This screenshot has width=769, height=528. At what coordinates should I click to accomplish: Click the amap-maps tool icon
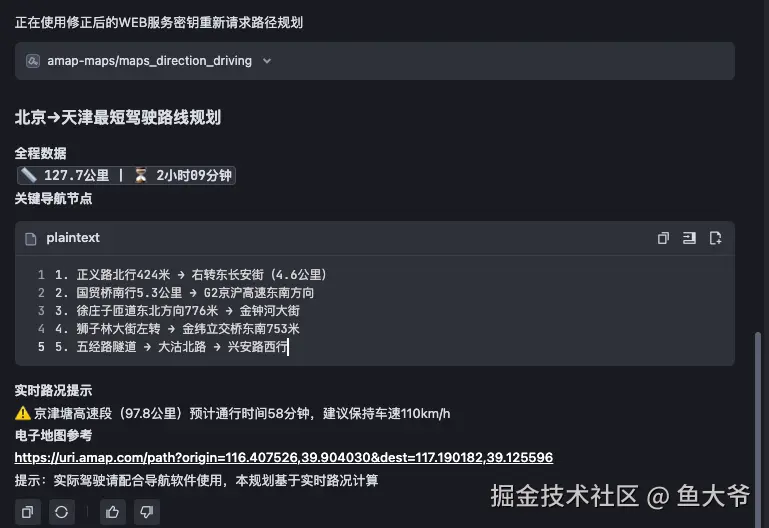pos(33,61)
